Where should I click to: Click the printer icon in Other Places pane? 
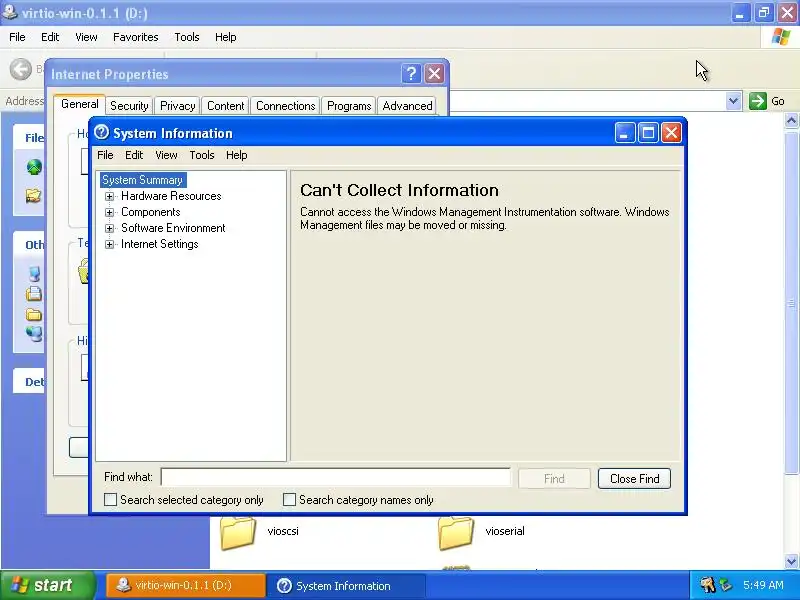coord(34,293)
